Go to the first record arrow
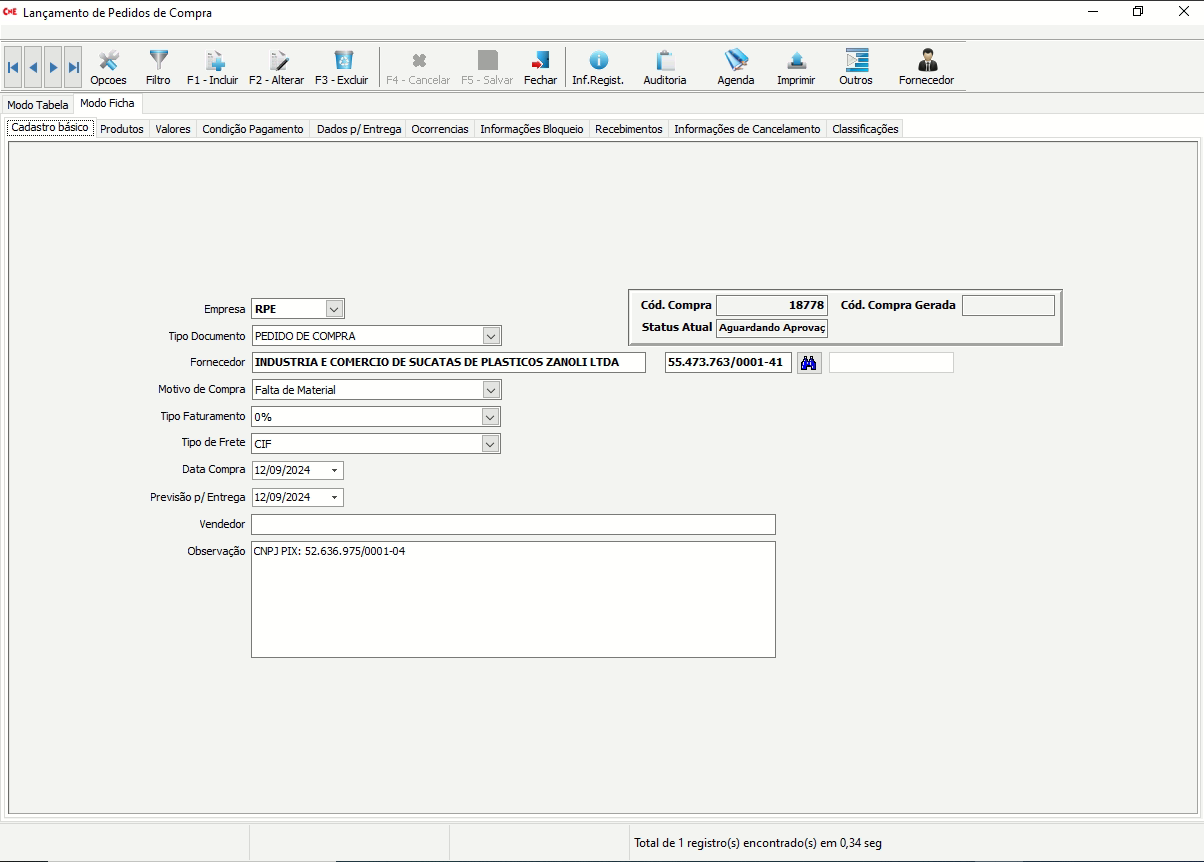The width and height of the screenshot is (1204, 862). [13, 67]
